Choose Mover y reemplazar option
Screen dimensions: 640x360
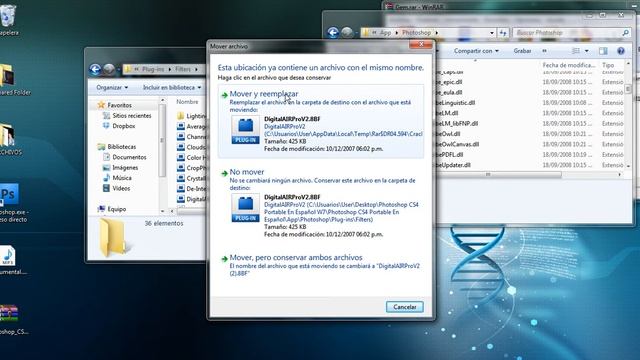pos(320,121)
